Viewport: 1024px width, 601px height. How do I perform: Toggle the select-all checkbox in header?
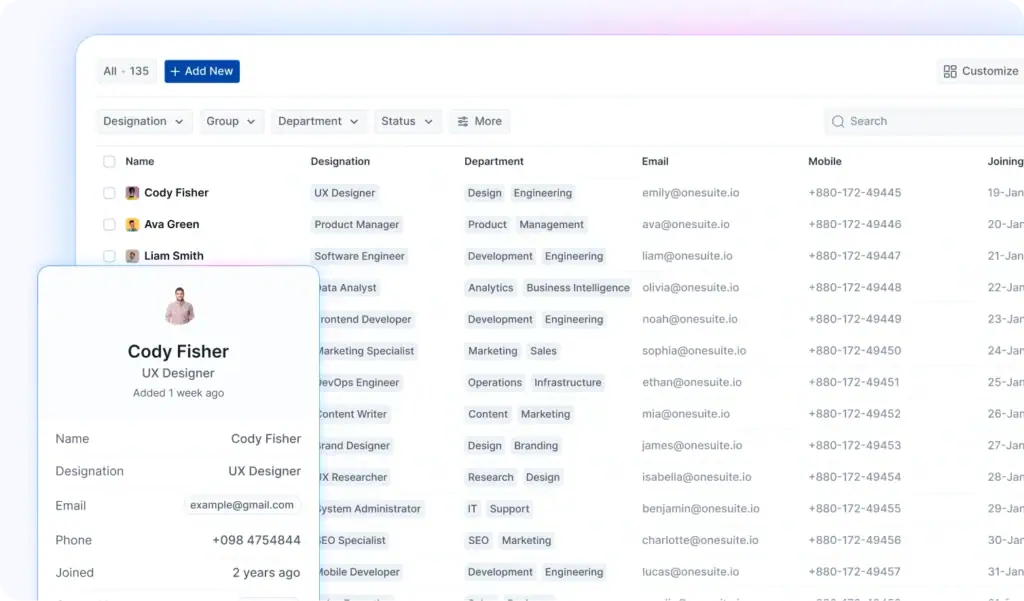[109, 162]
